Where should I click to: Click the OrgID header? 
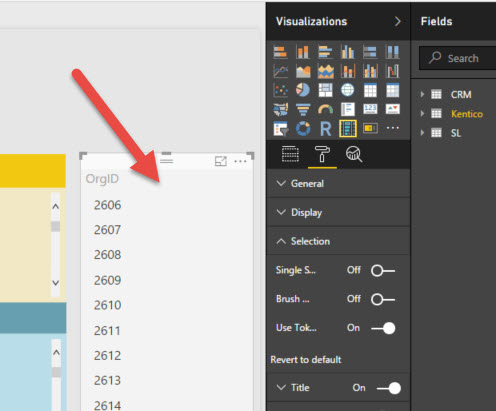click(102, 179)
